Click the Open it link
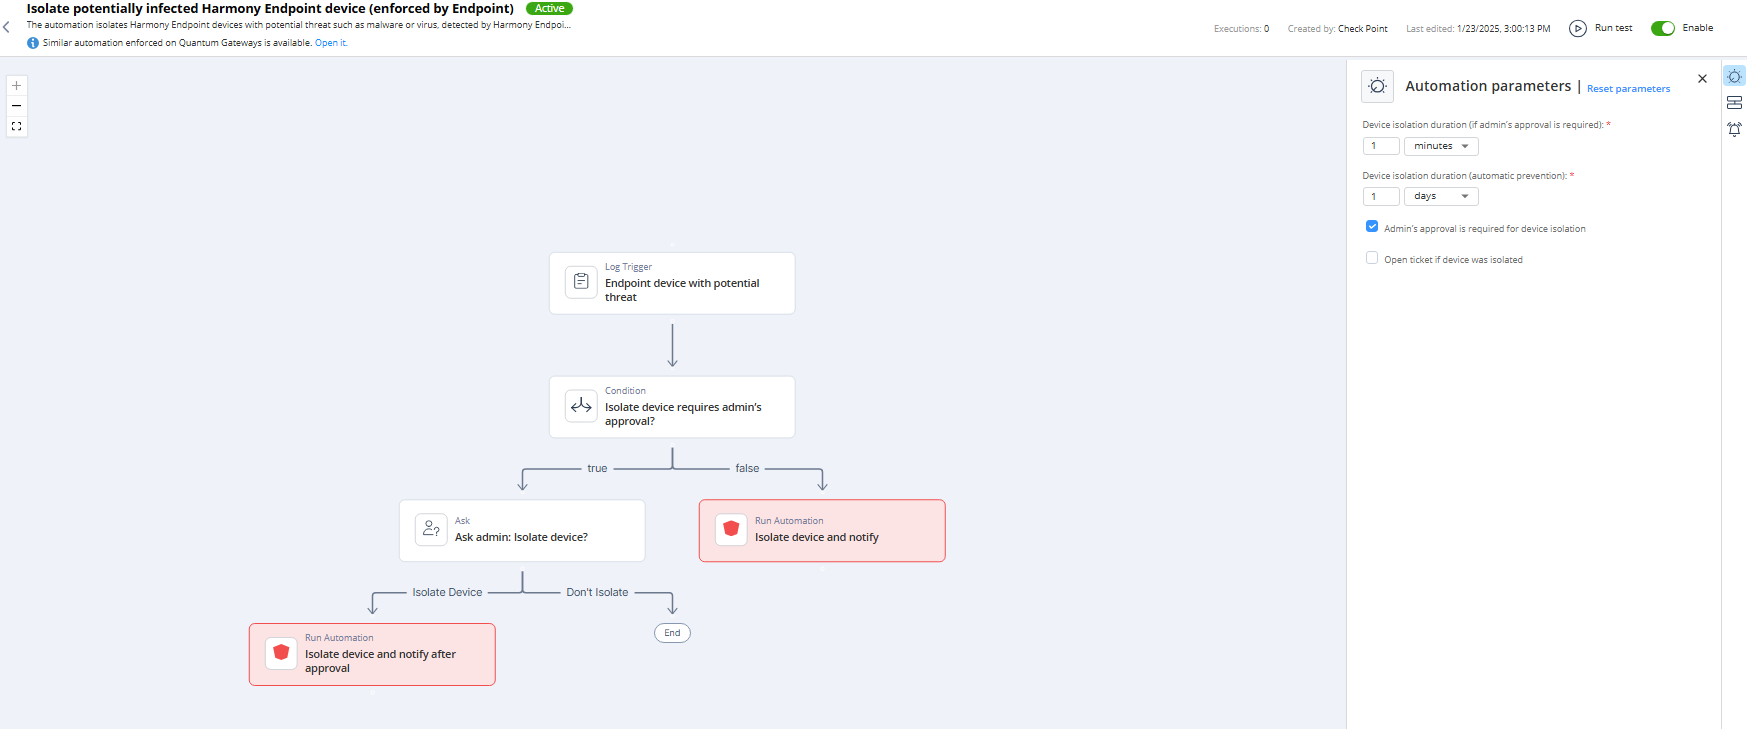Screen dimensions: 1747x729 tap(330, 43)
